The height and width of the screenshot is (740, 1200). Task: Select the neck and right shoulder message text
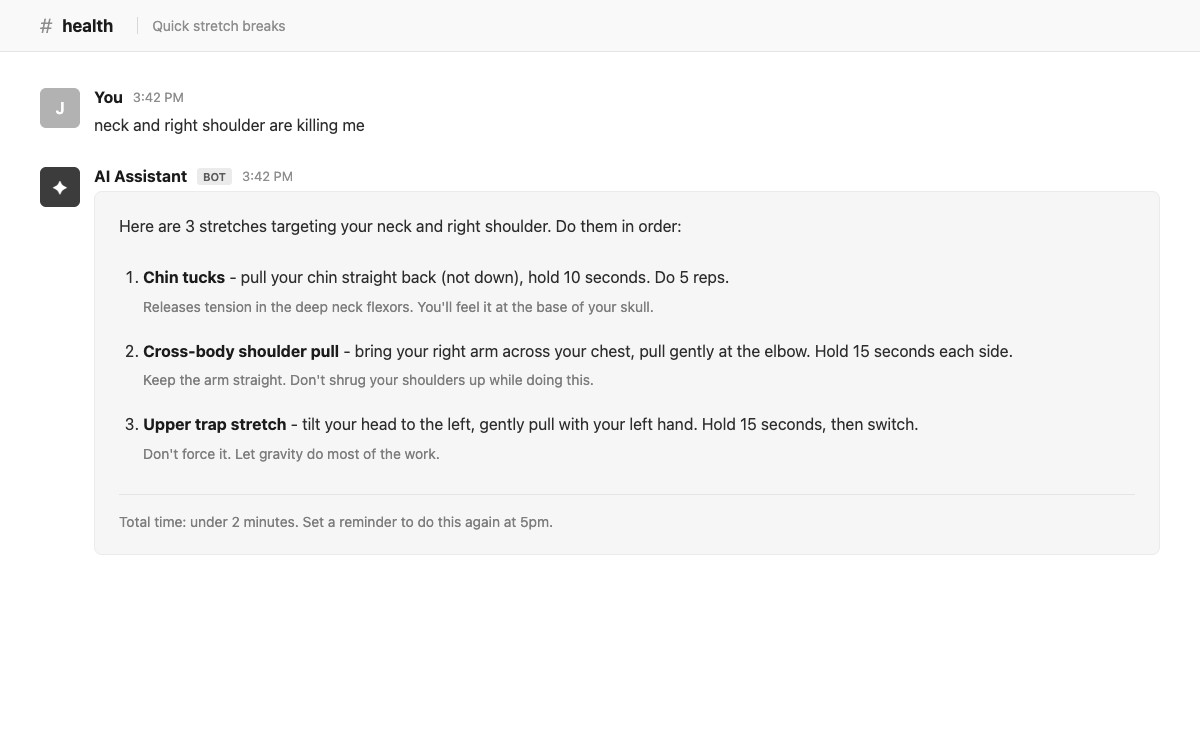(x=229, y=125)
